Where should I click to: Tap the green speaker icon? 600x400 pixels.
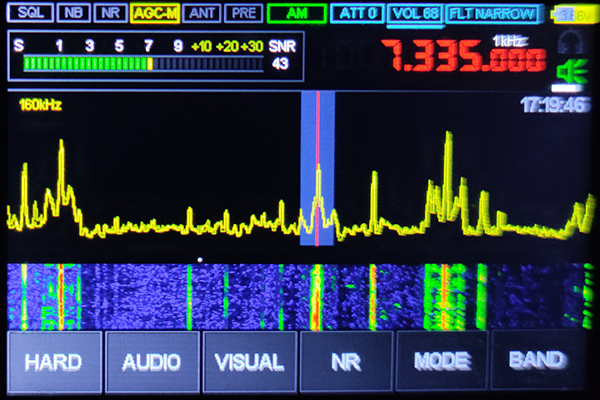click(571, 72)
